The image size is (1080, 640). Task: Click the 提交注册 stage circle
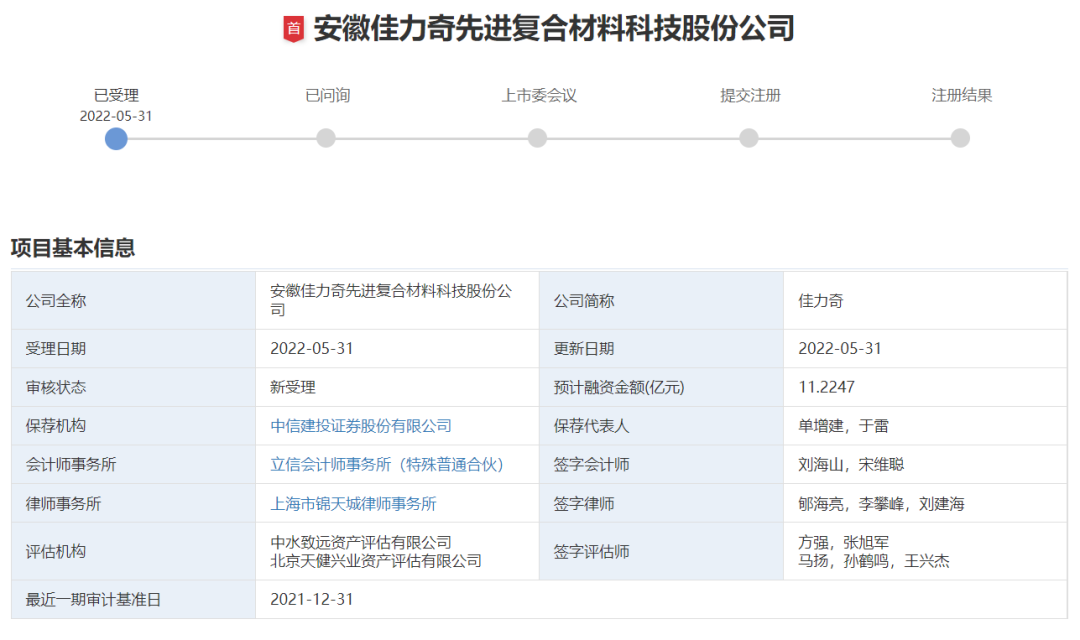[x=749, y=139]
